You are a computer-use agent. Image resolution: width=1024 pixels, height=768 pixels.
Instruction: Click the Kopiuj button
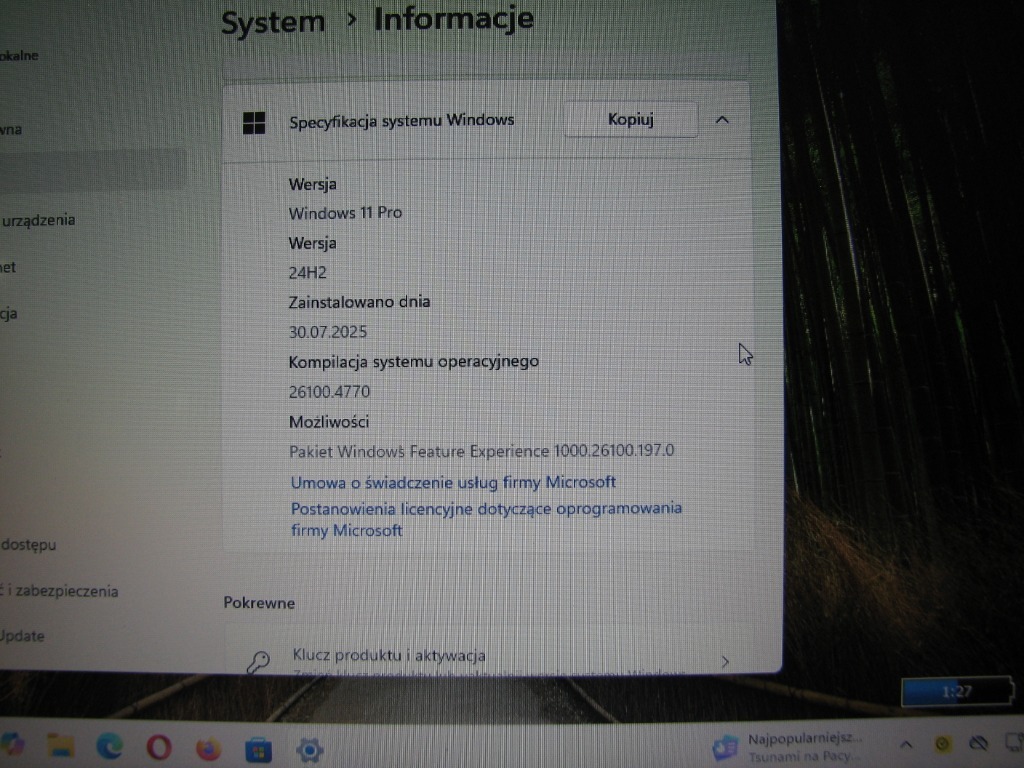(631, 120)
